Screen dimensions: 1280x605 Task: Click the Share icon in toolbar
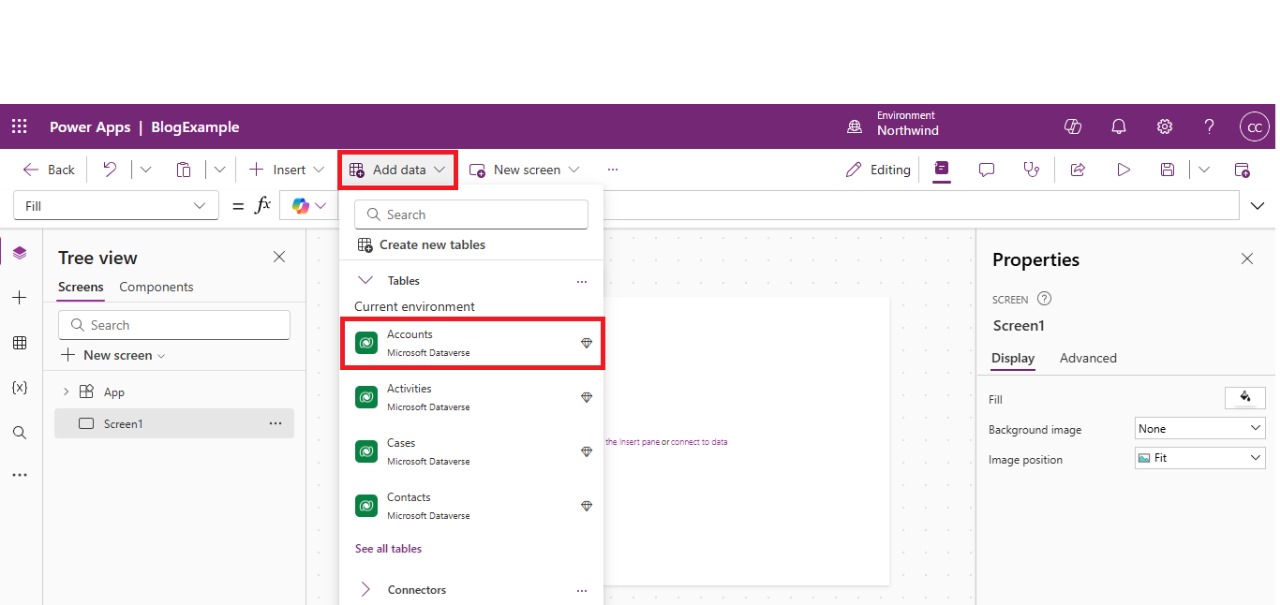(1078, 170)
